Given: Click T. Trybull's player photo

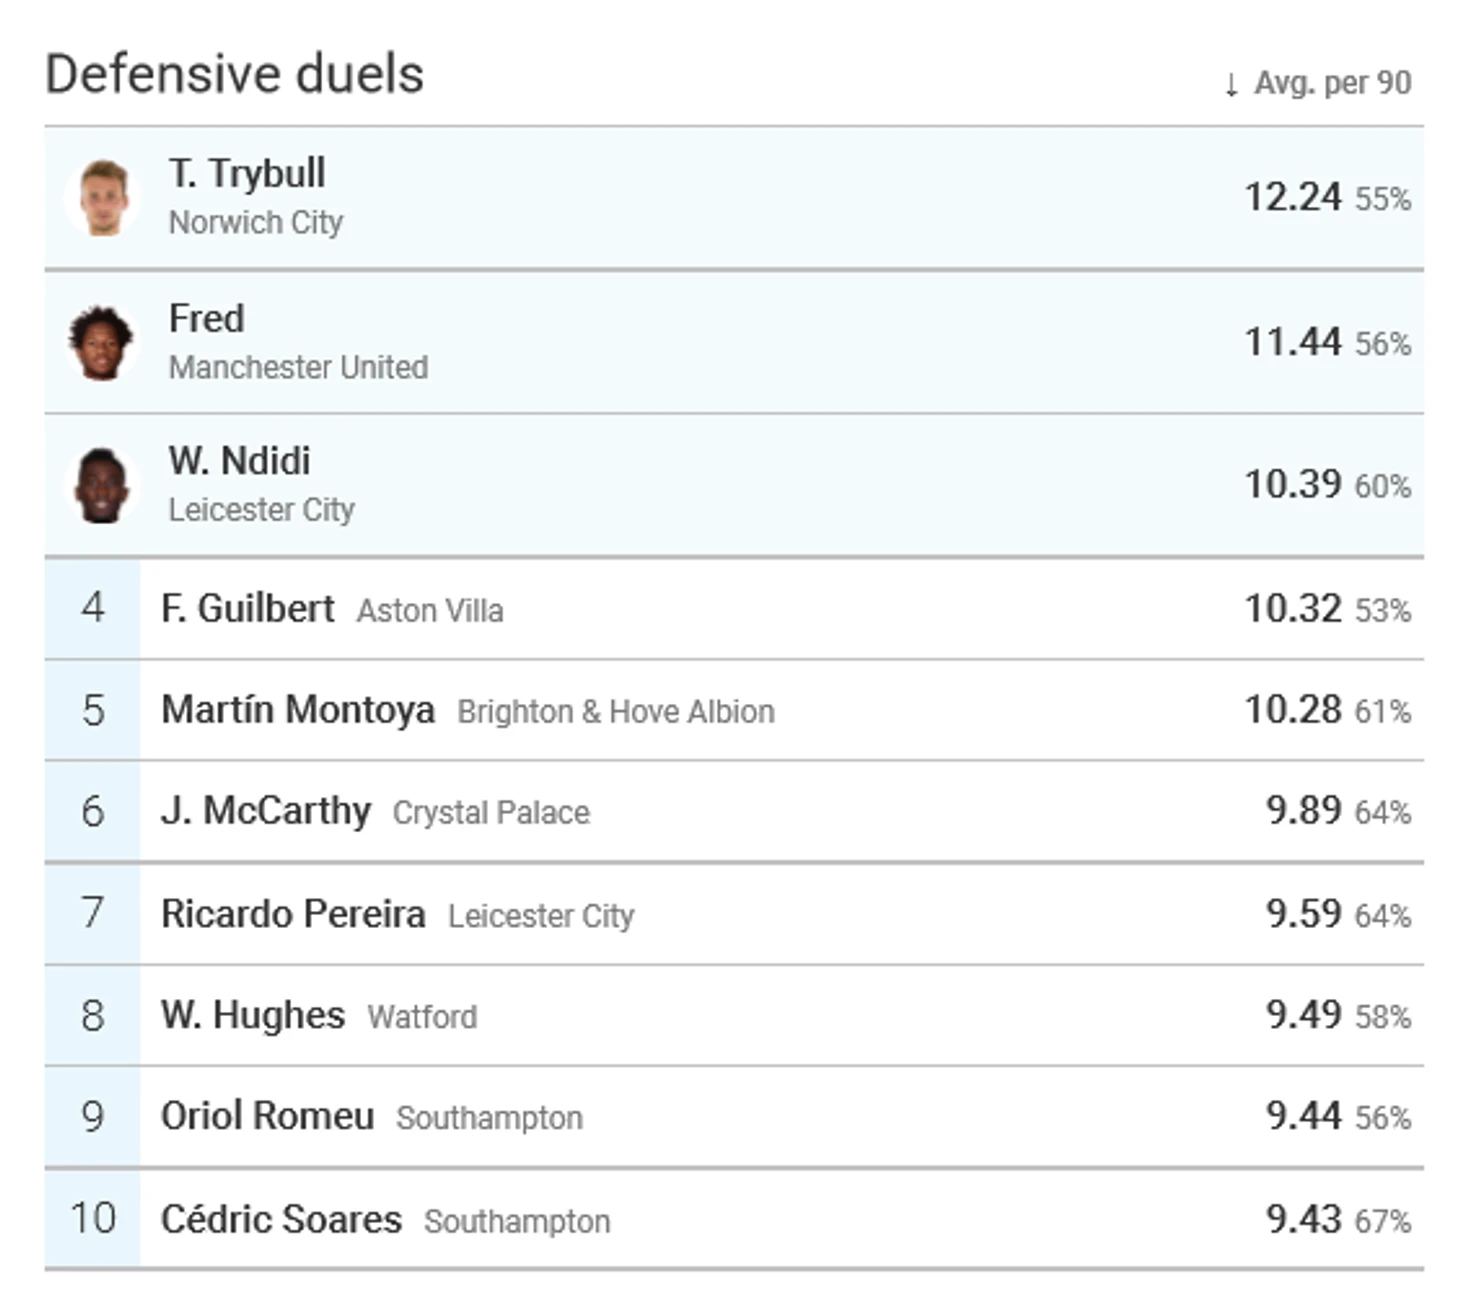Looking at the screenshot, I should point(103,198).
